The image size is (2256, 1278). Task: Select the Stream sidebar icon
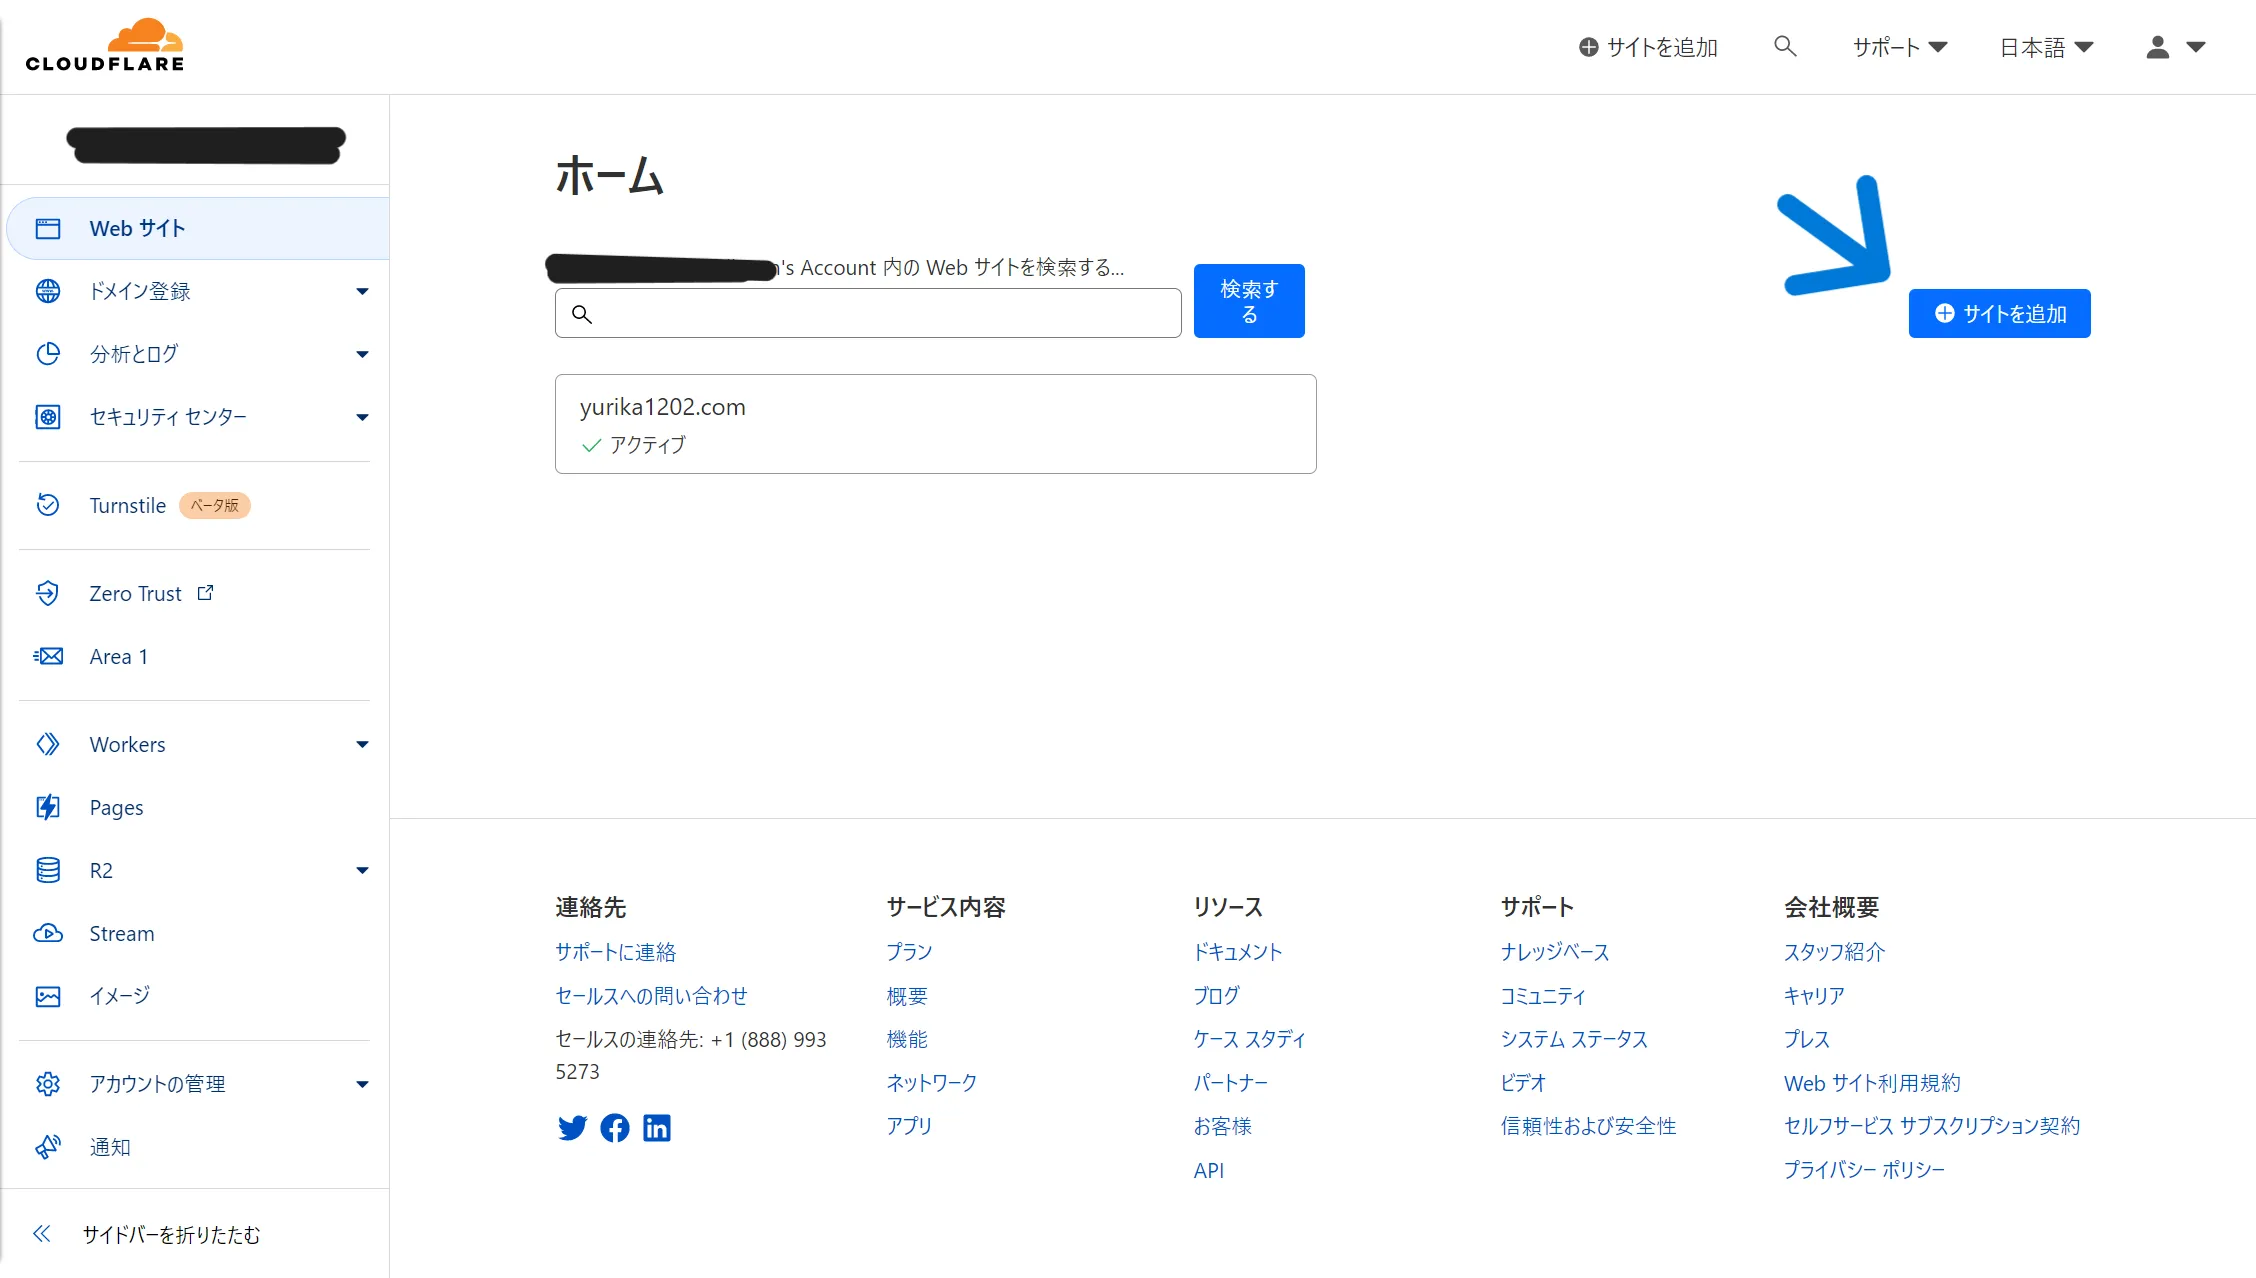49,933
